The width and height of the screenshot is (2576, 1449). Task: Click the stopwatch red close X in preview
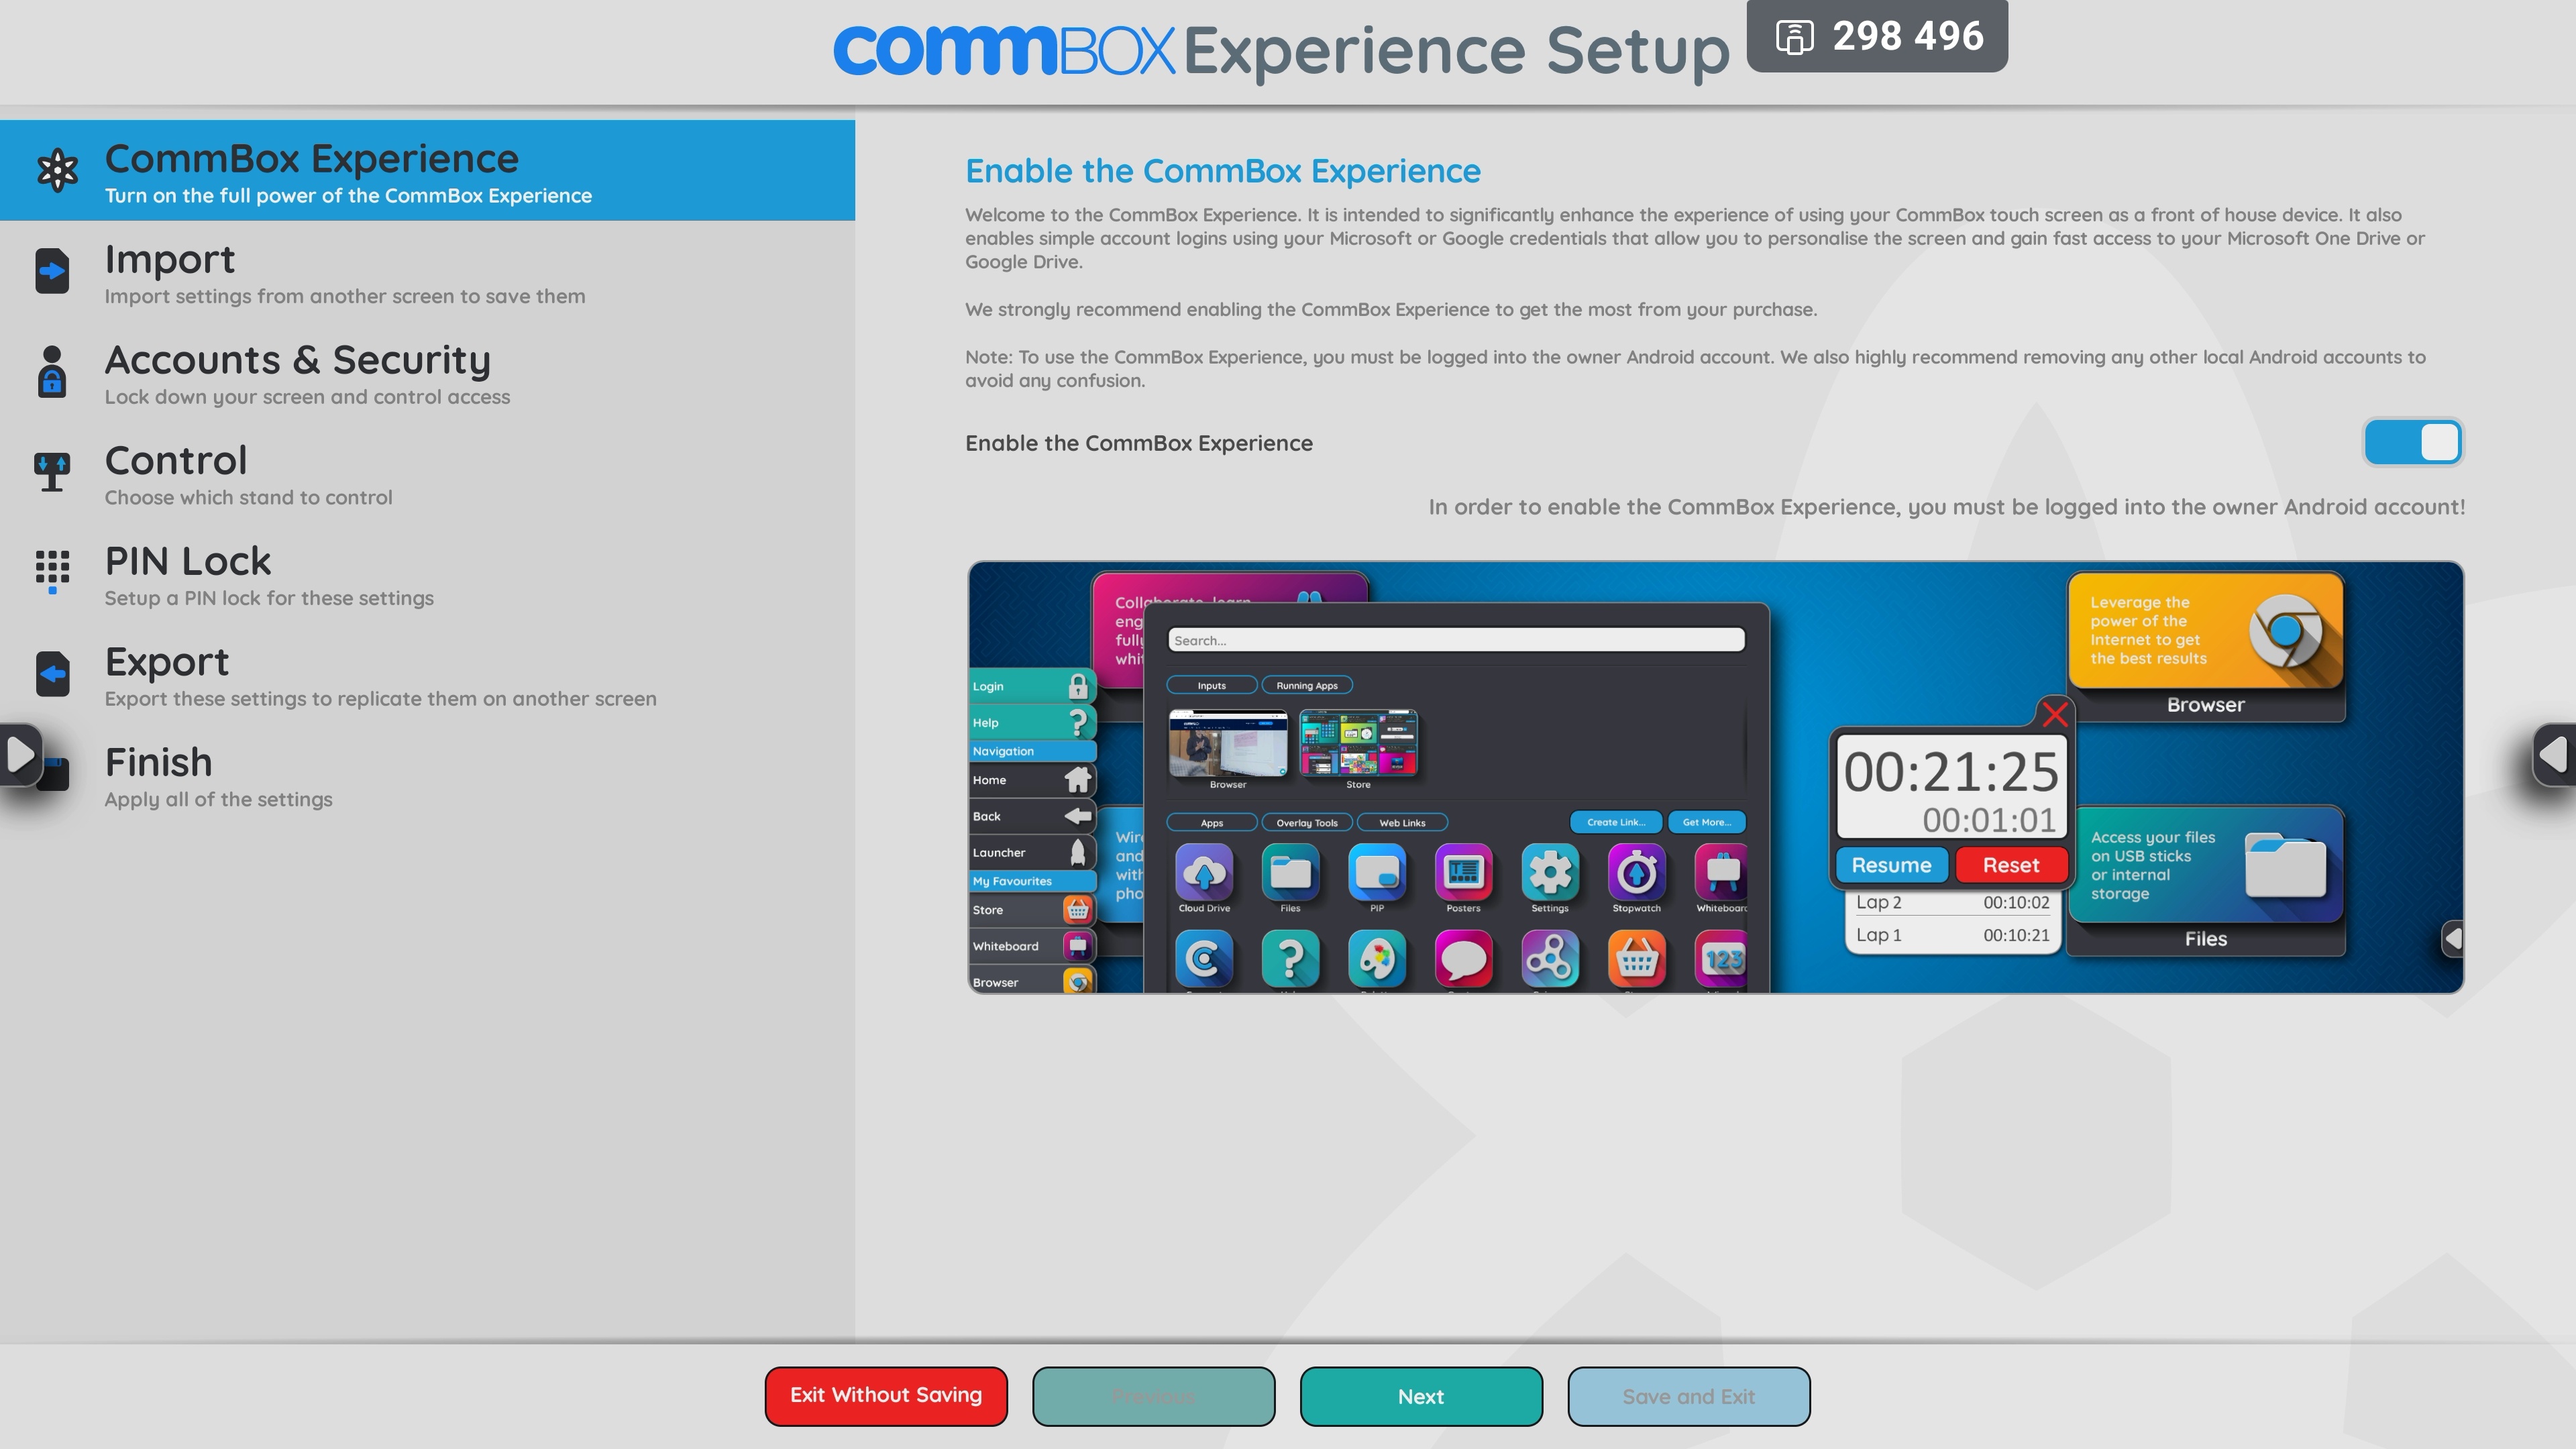coord(2055,714)
